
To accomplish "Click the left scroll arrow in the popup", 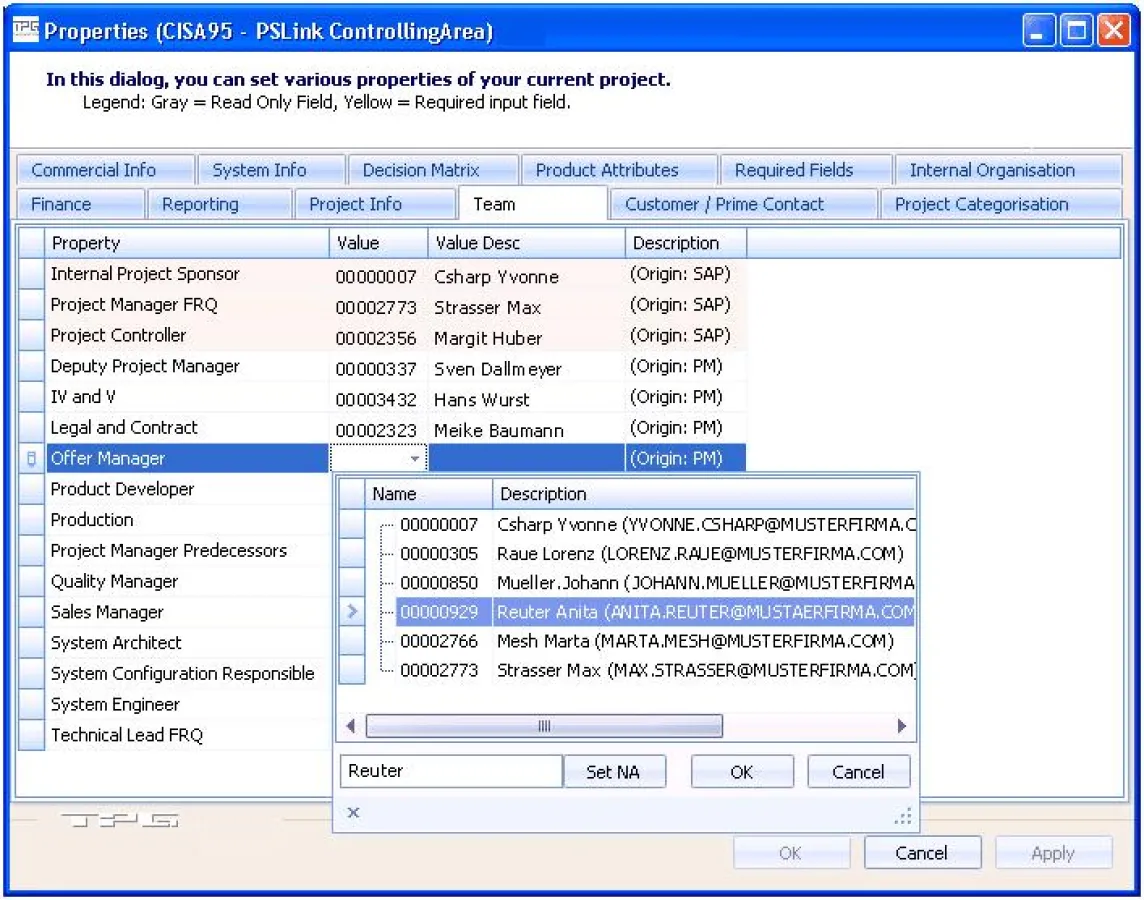I will pyautogui.click(x=351, y=727).
